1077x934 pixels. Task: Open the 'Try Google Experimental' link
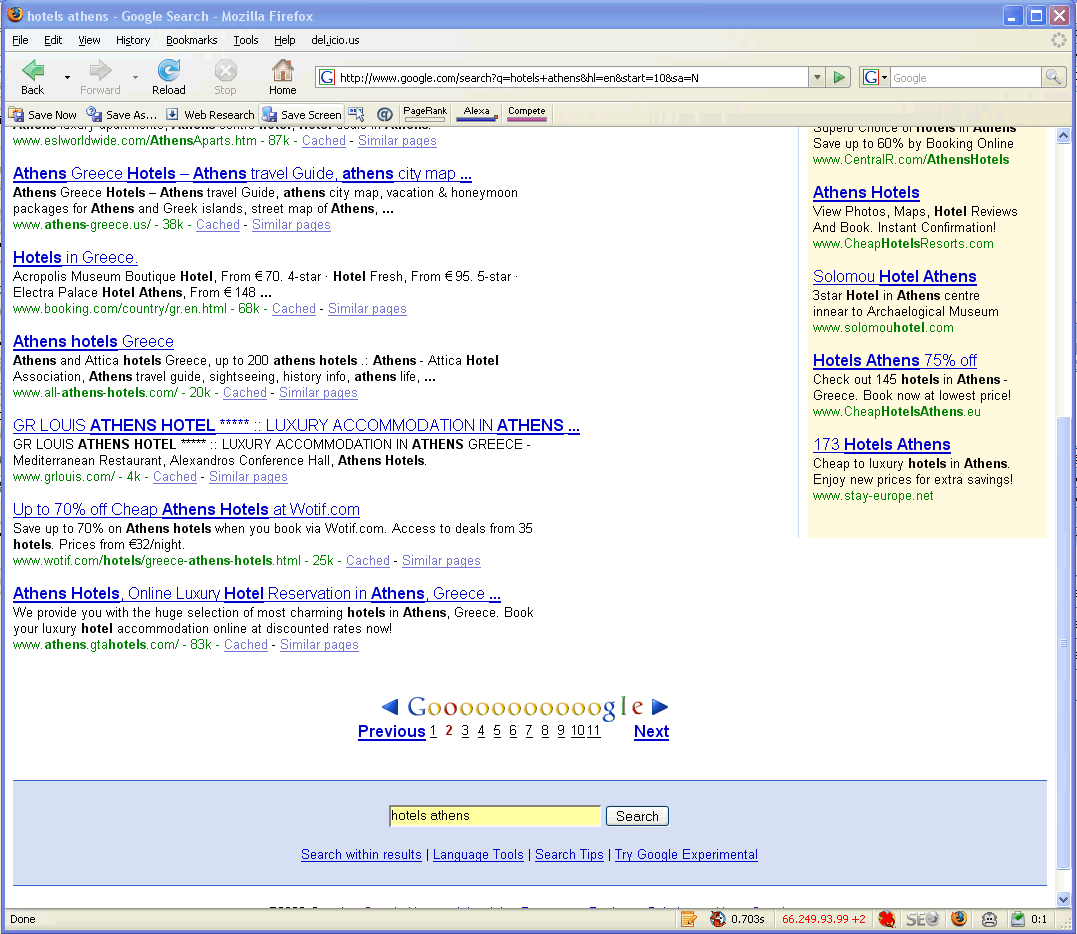(686, 855)
